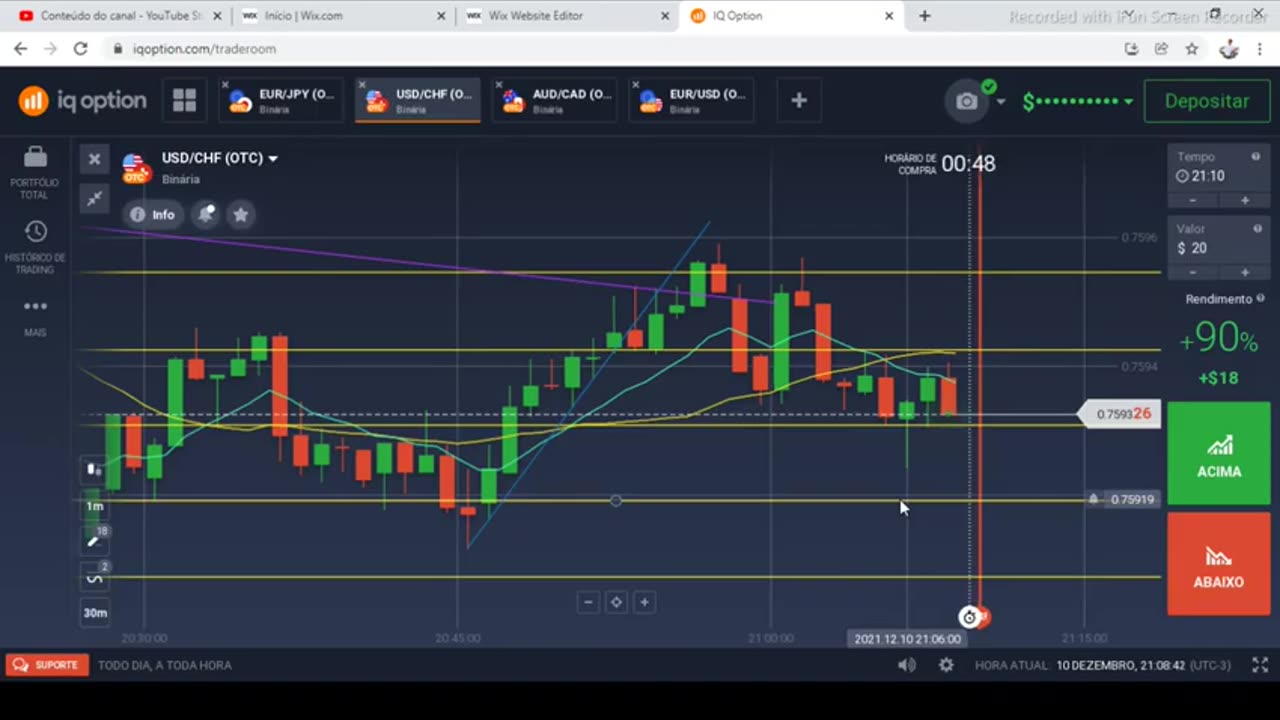Open the drawing tools pencil icon
Screen dimensions: 1280x720
coord(94,541)
